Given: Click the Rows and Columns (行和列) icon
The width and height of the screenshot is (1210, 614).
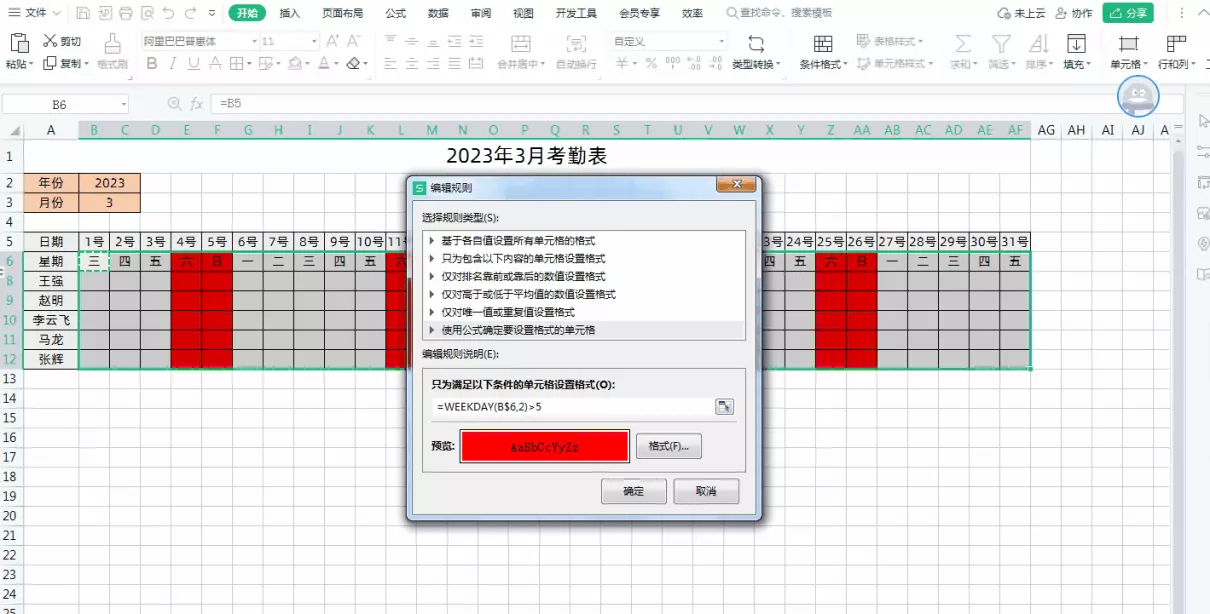Looking at the screenshot, I should pyautogui.click(x=1176, y=43).
